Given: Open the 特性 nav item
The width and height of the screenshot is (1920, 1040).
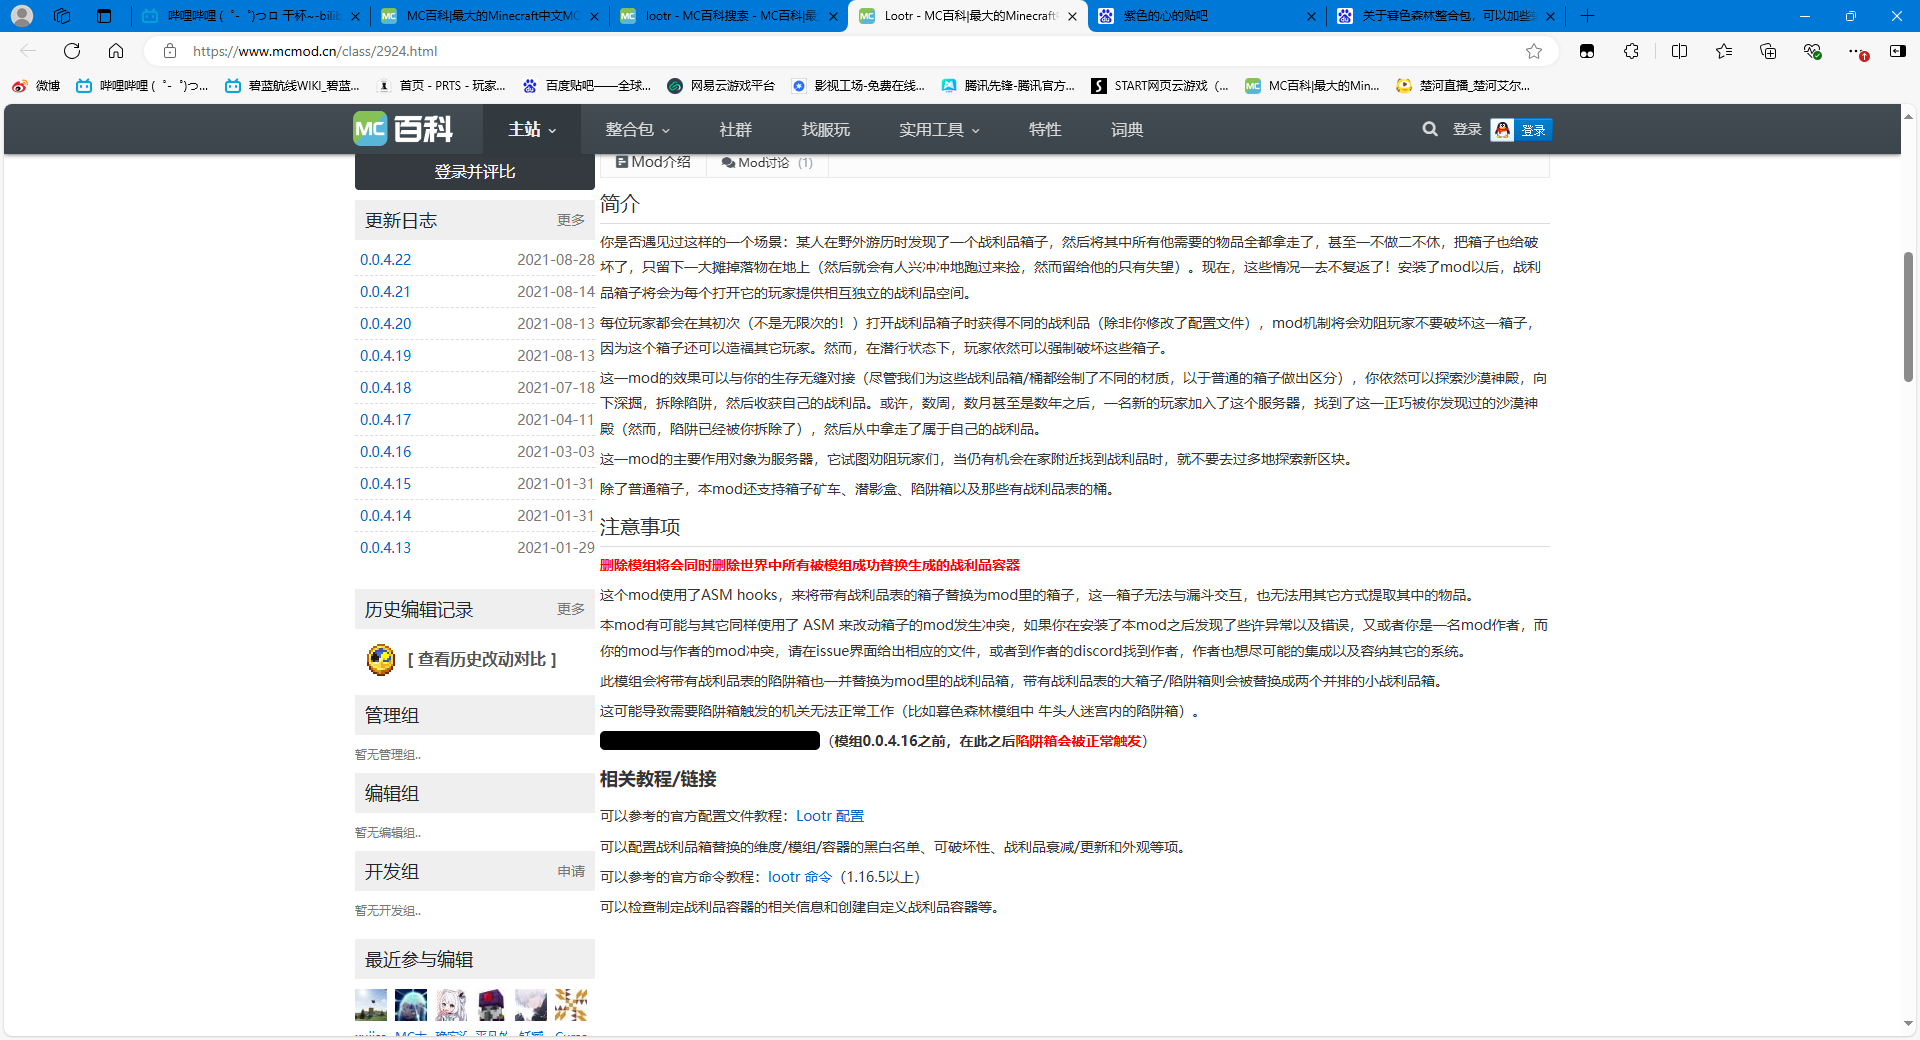Looking at the screenshot, I should pyautogui.click(x=1045, y=129).
